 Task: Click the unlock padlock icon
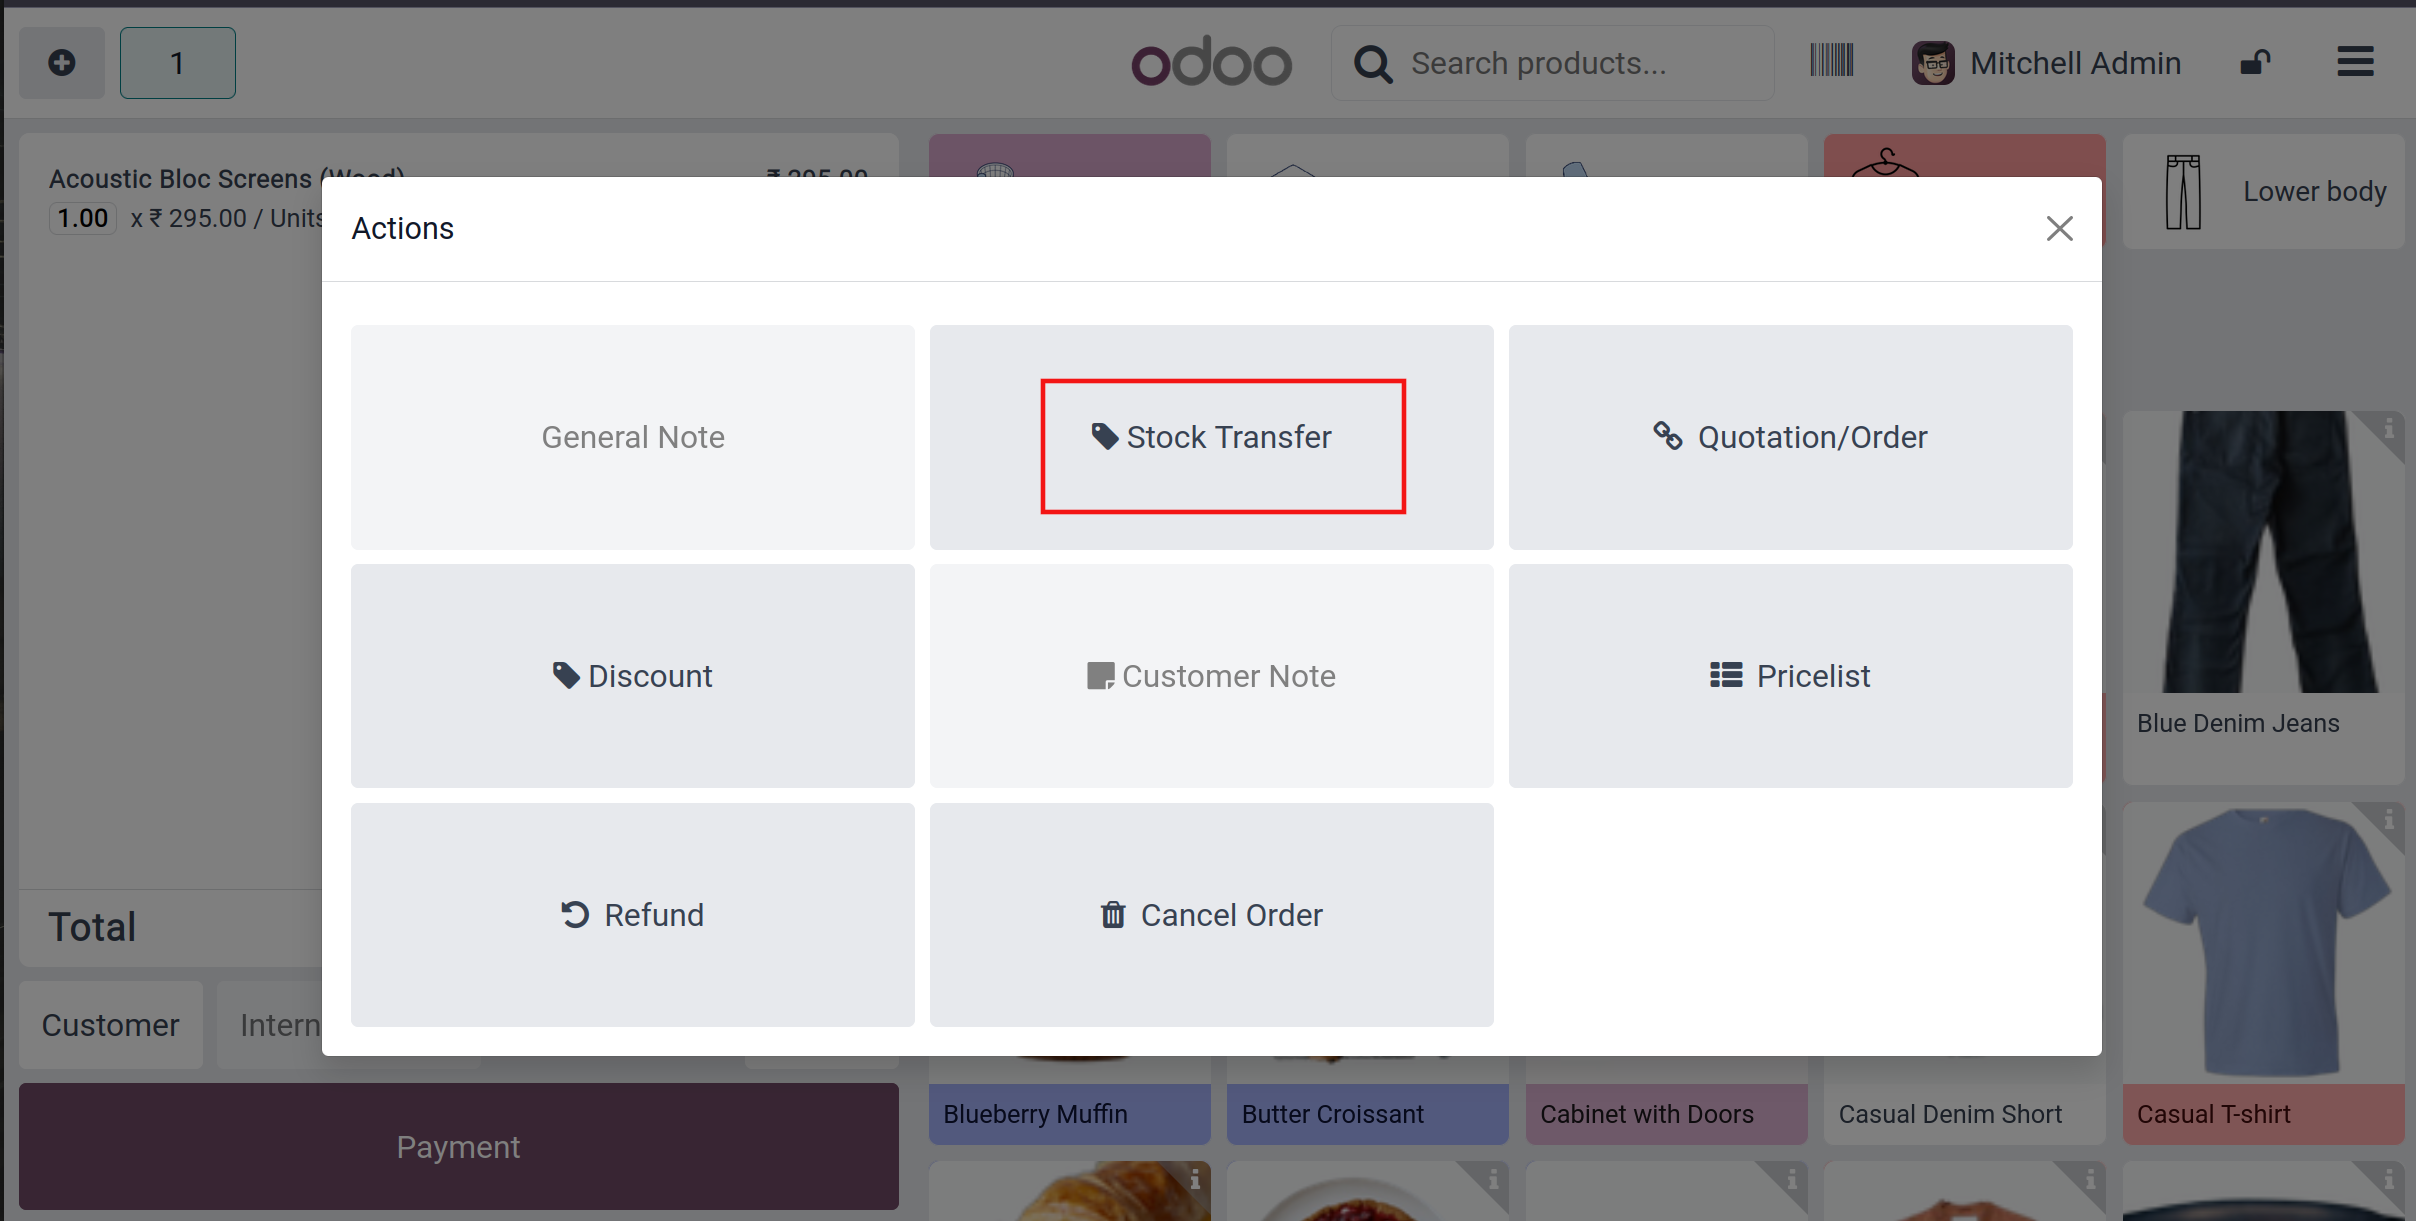click(x=2254, y=63)
